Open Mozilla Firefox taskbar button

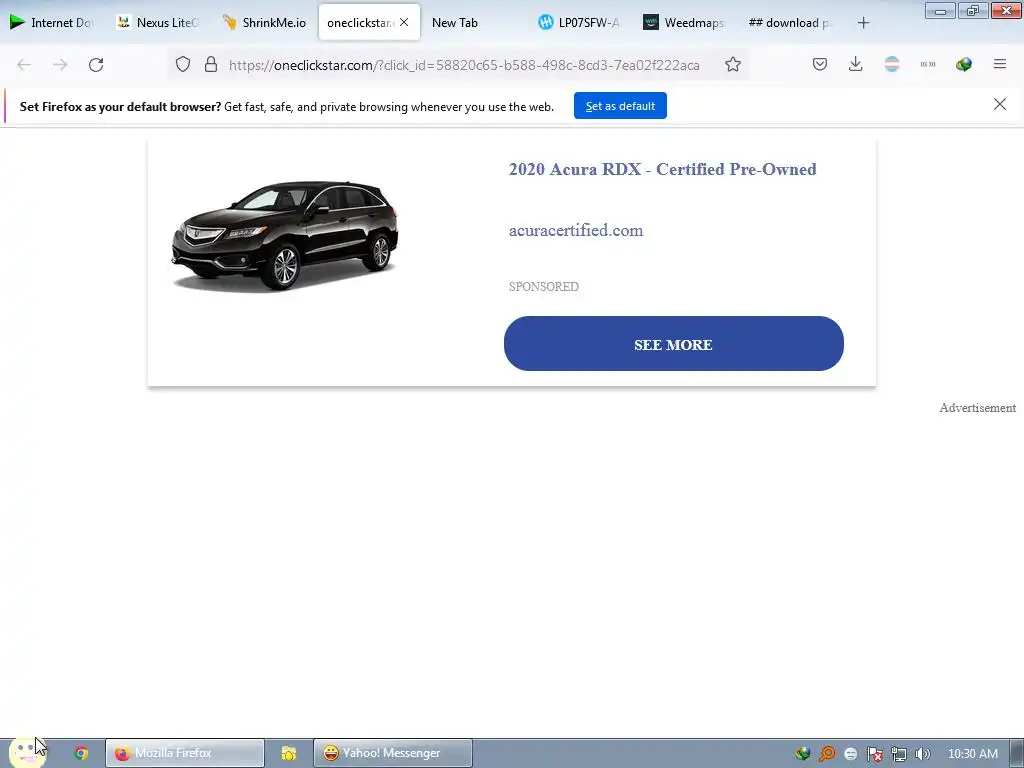pos(185,753)
